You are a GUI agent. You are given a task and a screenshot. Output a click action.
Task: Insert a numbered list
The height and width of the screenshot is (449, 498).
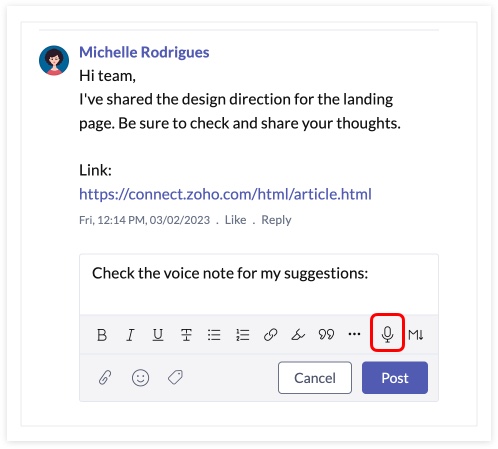click(x=242, y=334)
